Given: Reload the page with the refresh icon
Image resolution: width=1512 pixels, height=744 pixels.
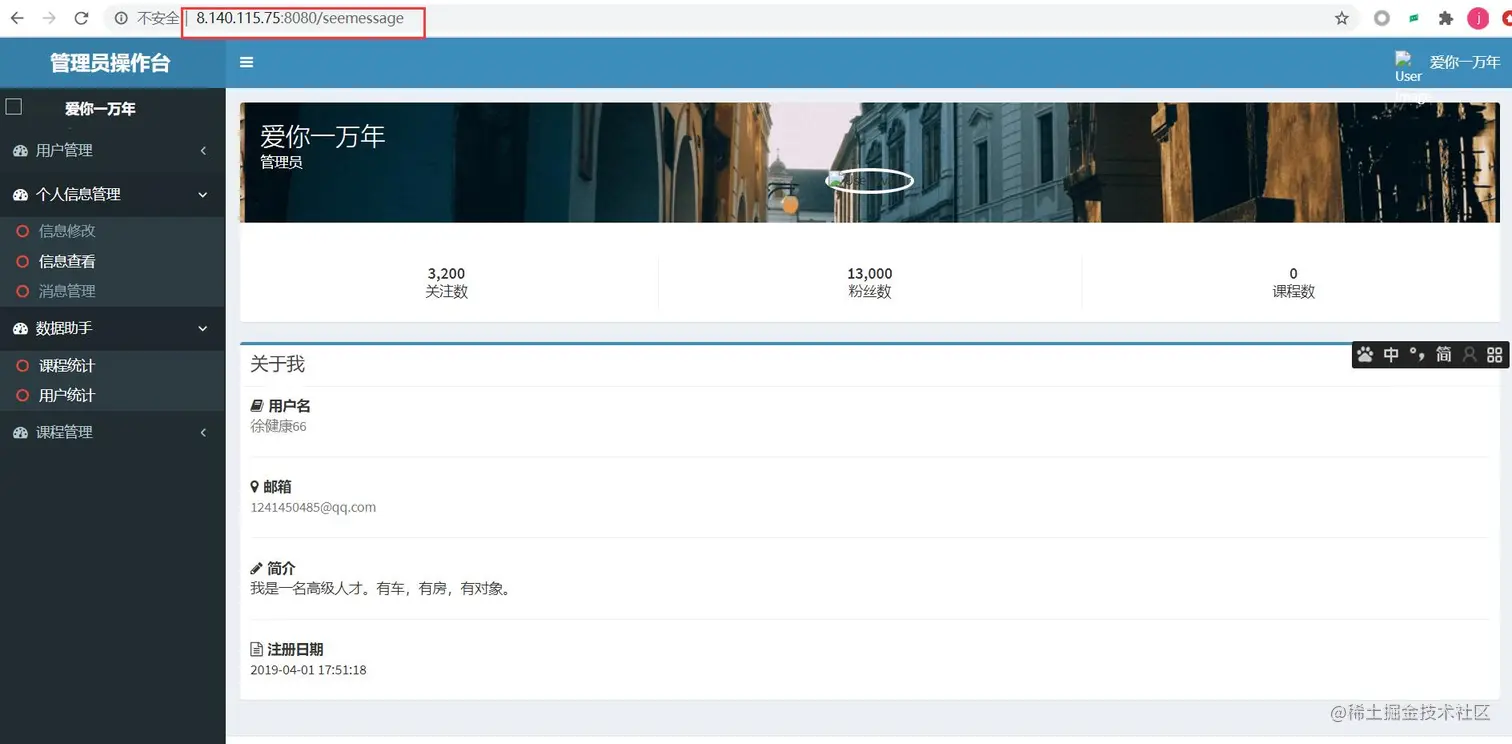Looking at the screenshot, I should [x=82, y=18].
